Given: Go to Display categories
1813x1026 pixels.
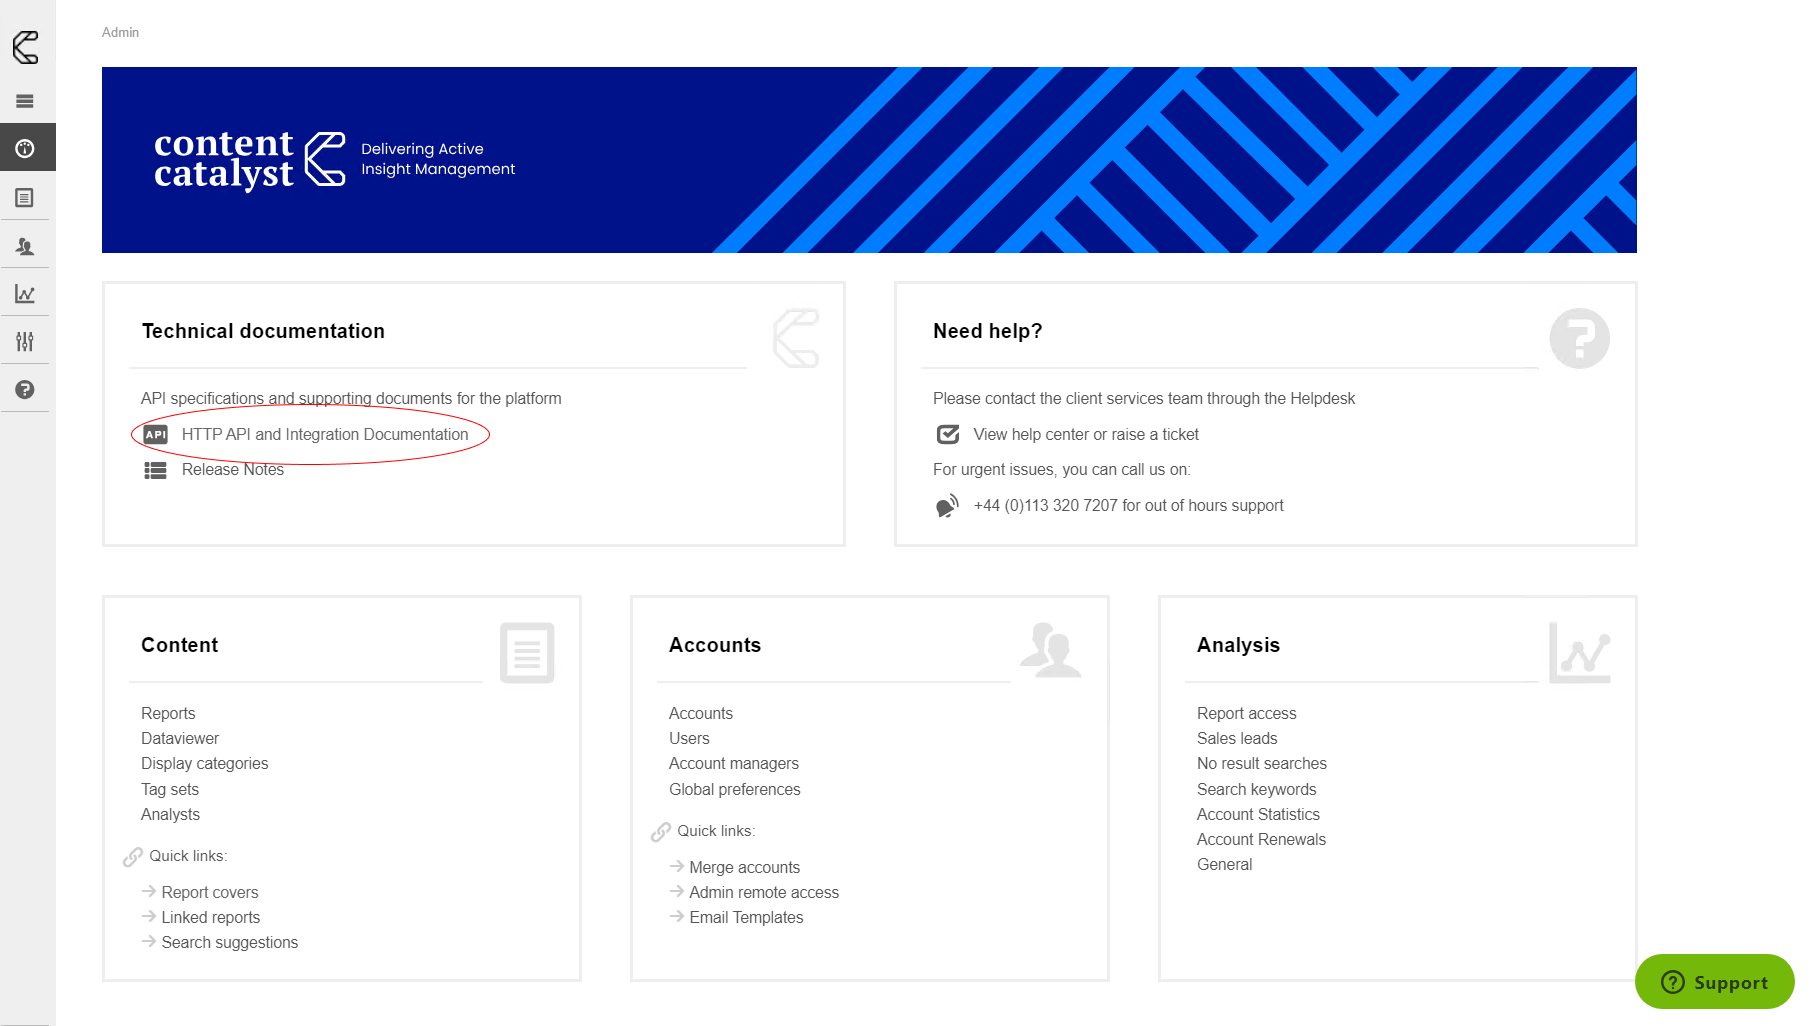Looking at the screenshot, I should point(204,763).
